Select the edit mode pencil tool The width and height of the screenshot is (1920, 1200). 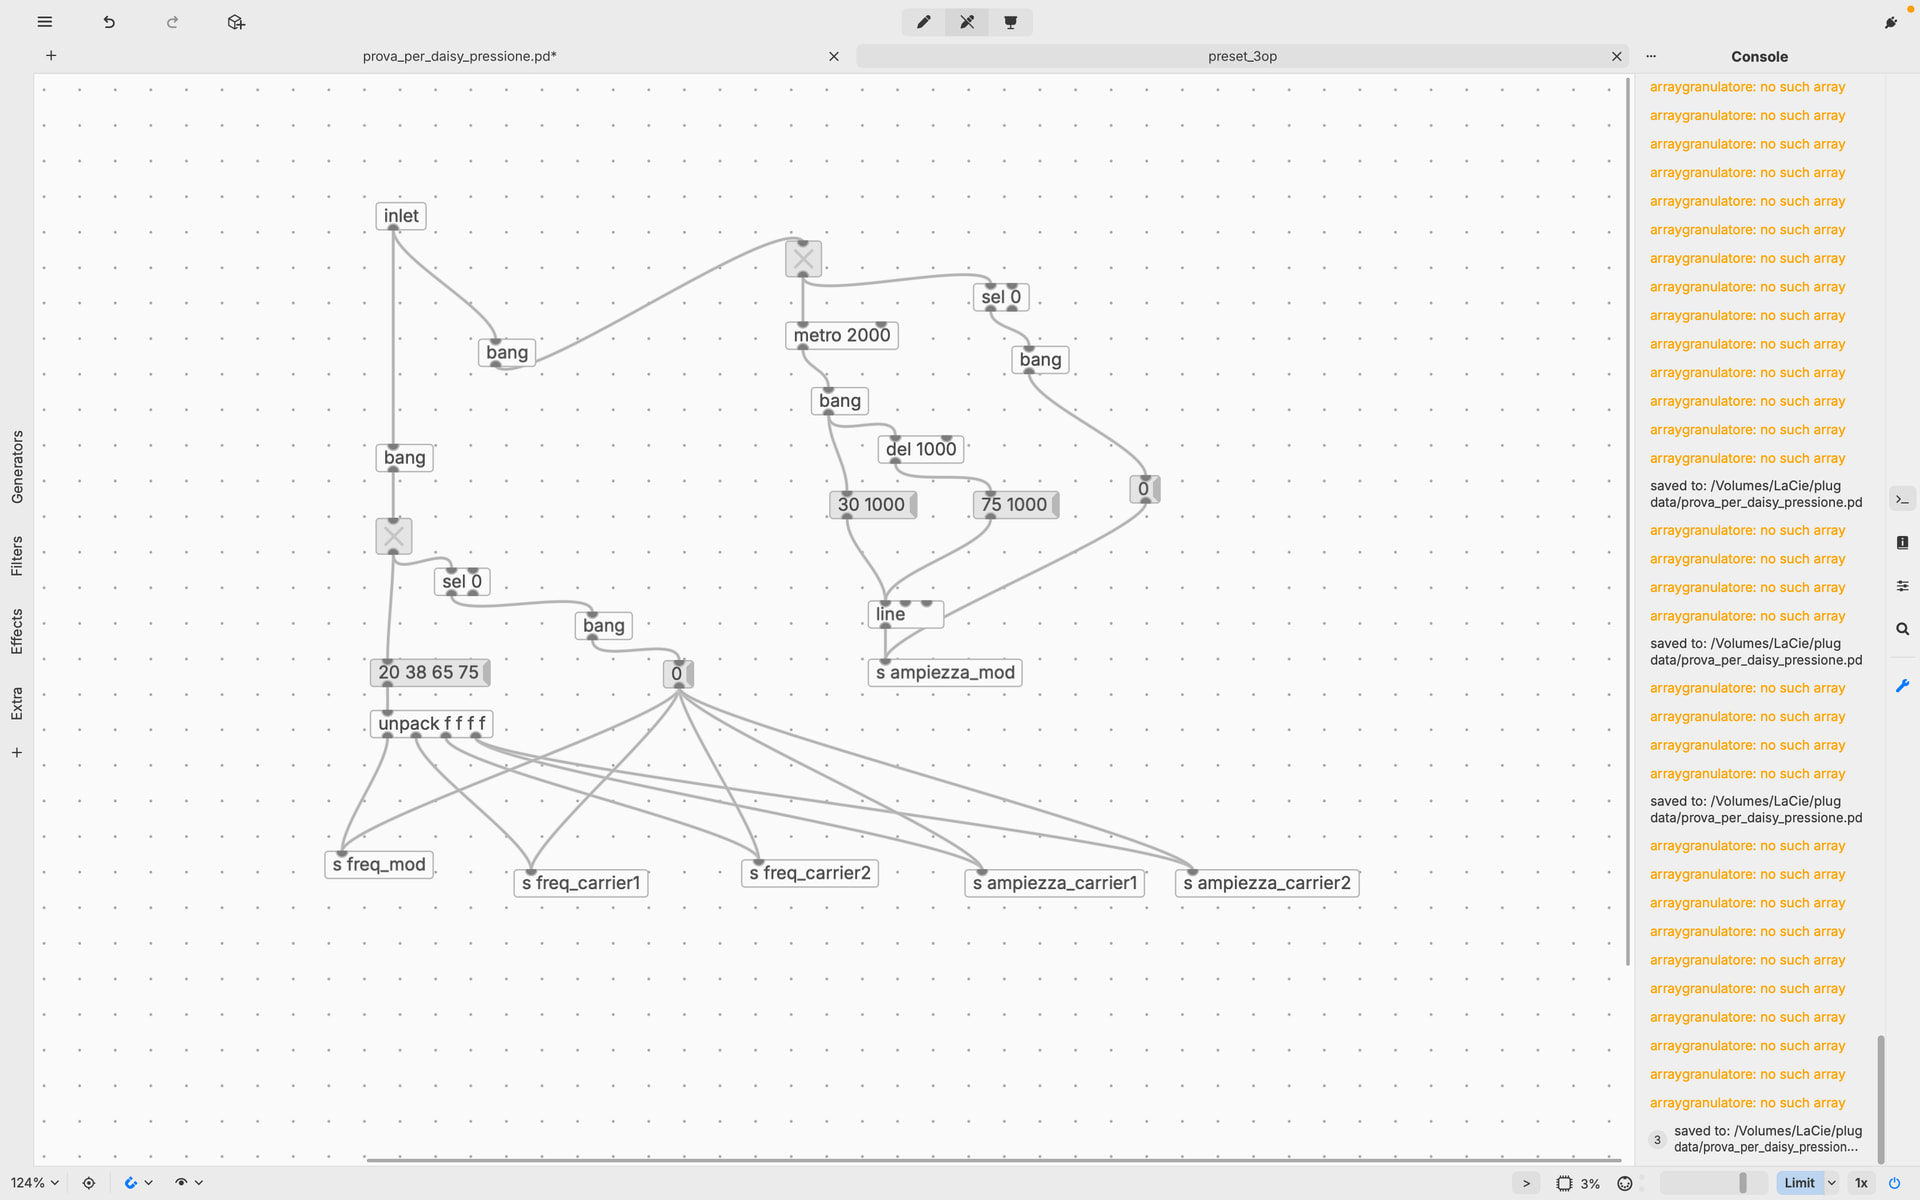coord(923,22)
